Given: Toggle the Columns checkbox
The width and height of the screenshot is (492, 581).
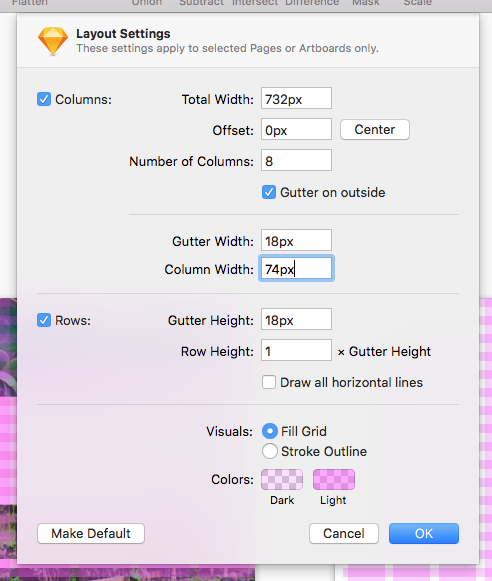Looking at the screenshot, I should coord(44,99).
